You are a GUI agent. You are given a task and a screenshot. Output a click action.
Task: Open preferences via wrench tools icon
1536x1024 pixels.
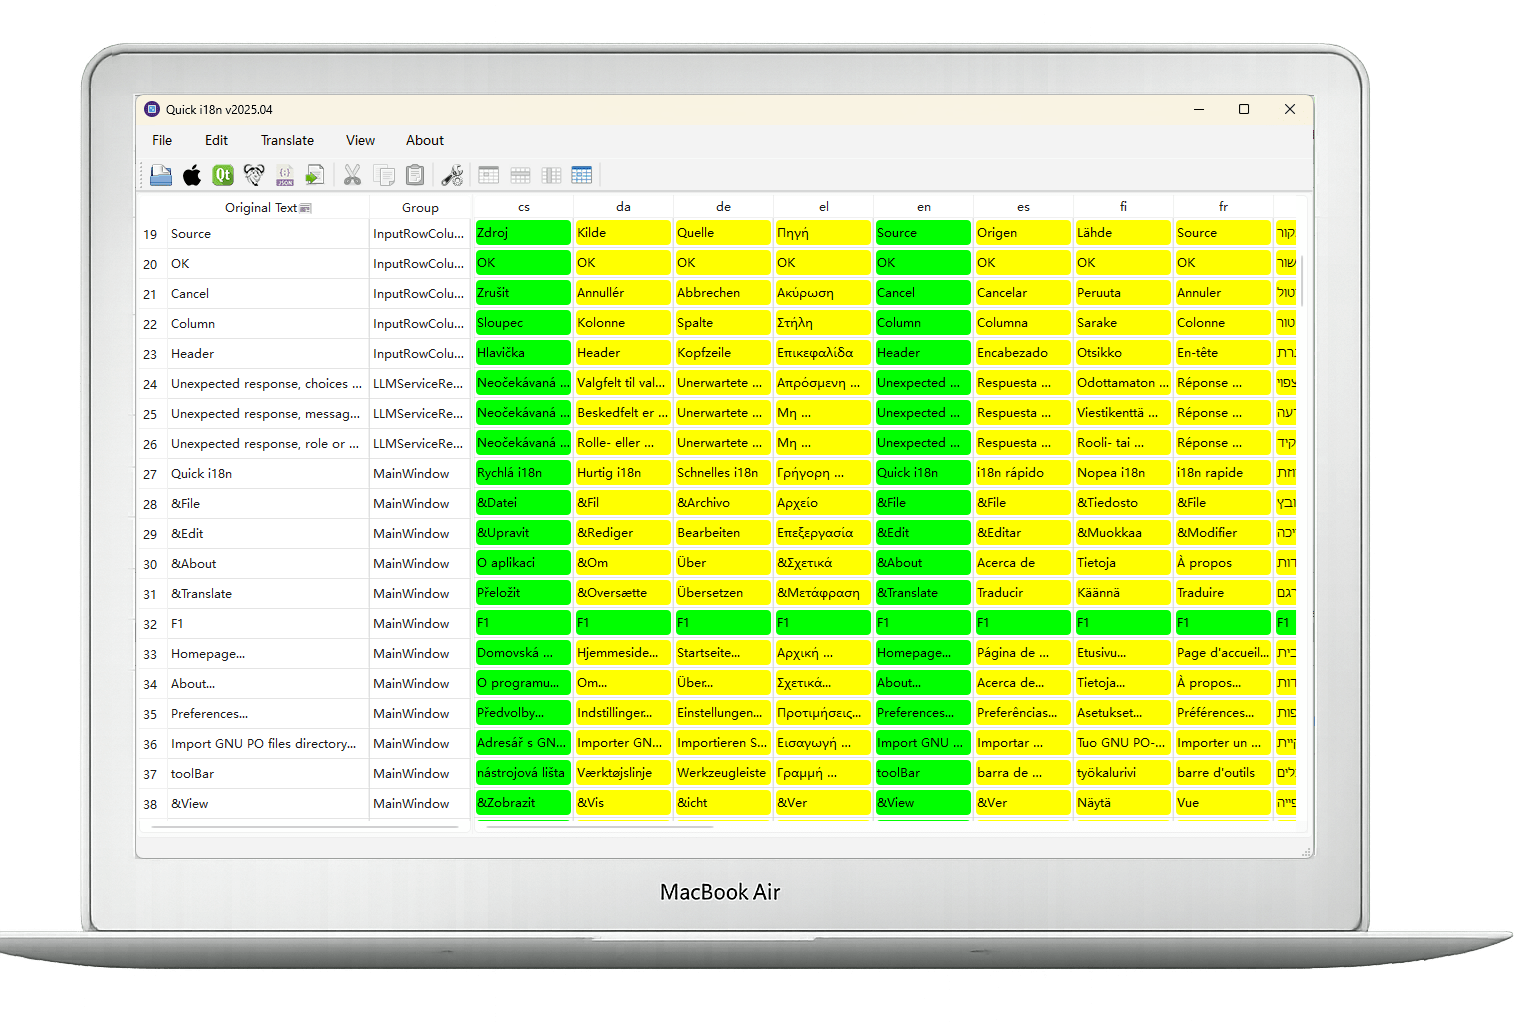pyautogui.click(x=452, y=175)
